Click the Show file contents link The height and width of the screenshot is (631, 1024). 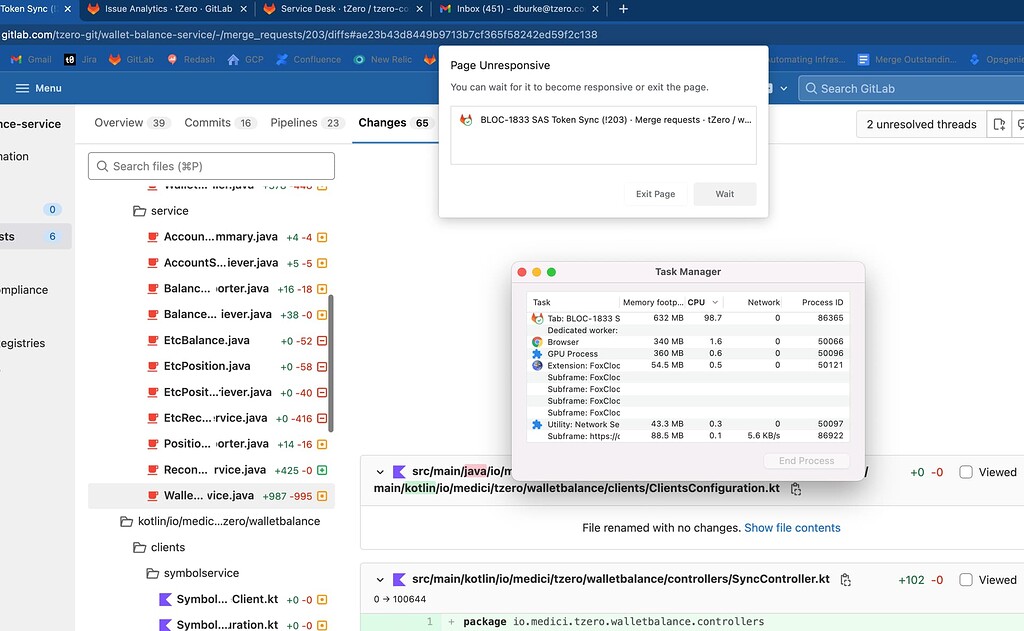click(792, 527)
